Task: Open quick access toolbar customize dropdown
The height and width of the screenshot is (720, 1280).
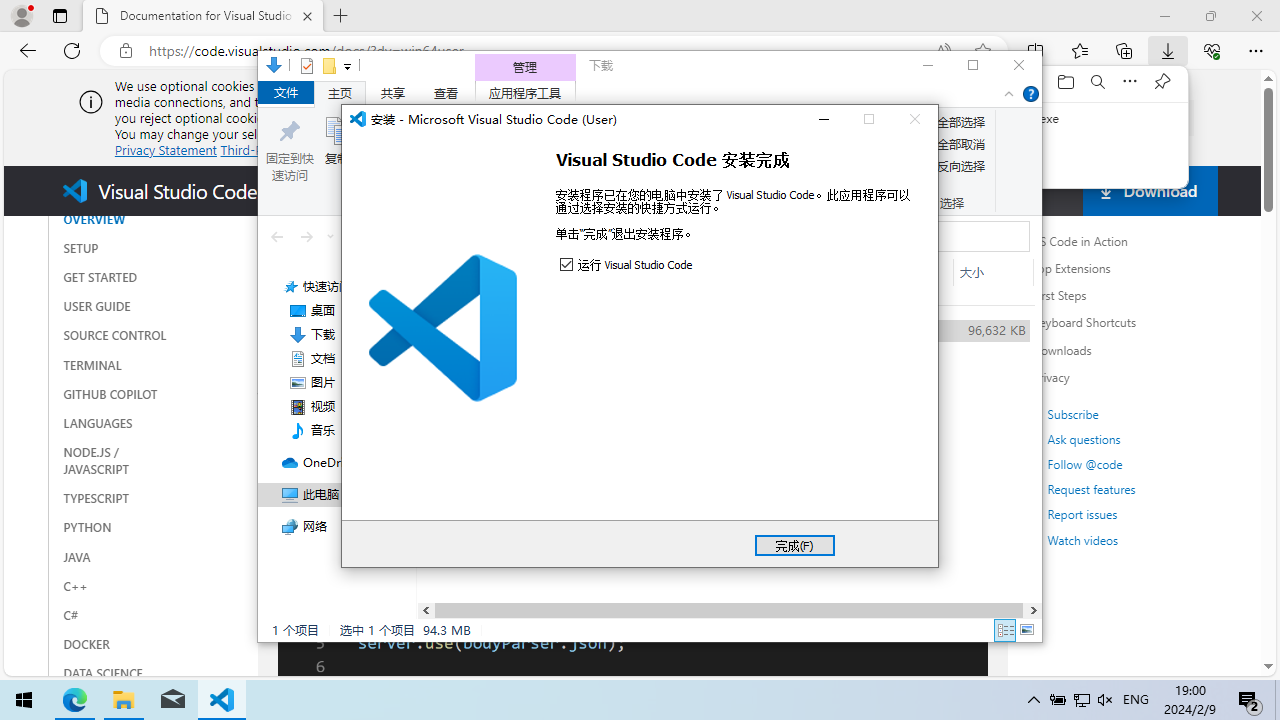Action: click(x=347, y=66)
